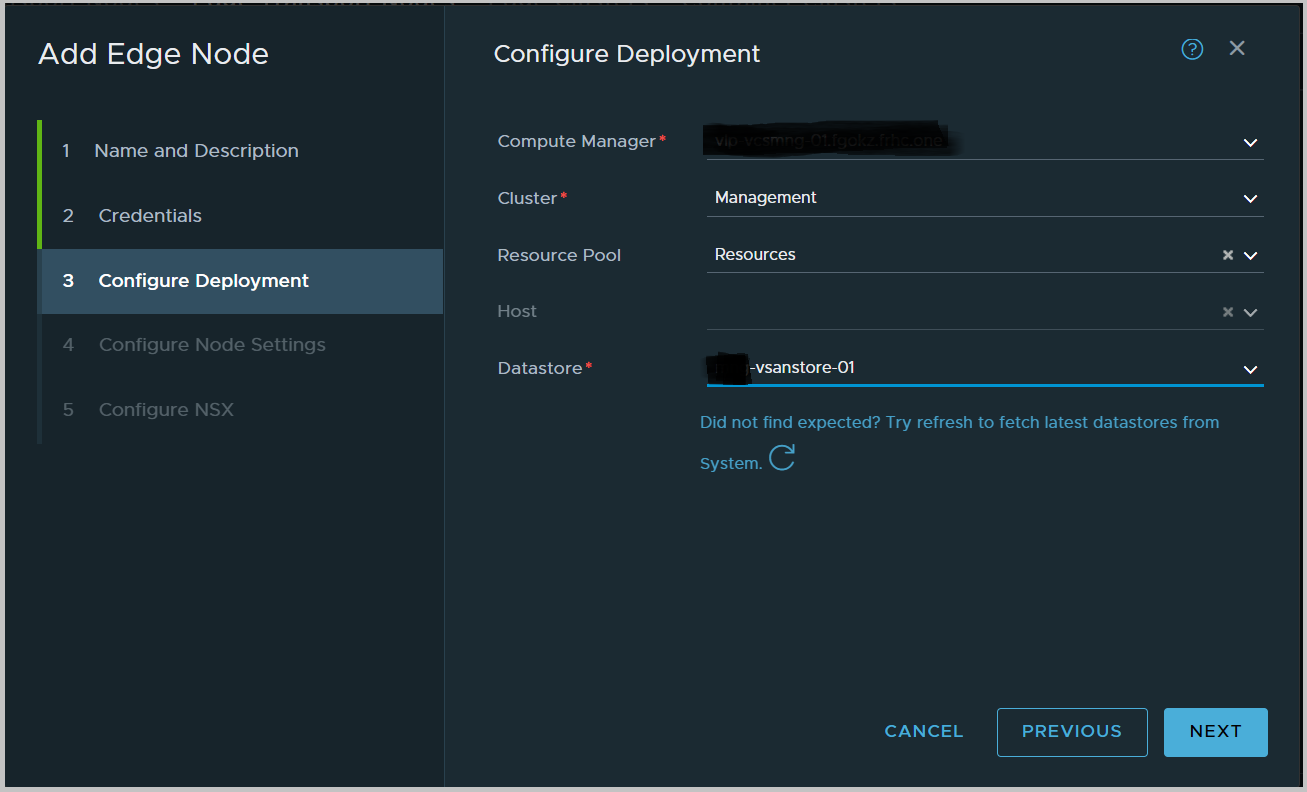Image resolution: width=1307 pixels, height=792 pixels.
Task: Click the Datastore input field
Action: [950, 367]
